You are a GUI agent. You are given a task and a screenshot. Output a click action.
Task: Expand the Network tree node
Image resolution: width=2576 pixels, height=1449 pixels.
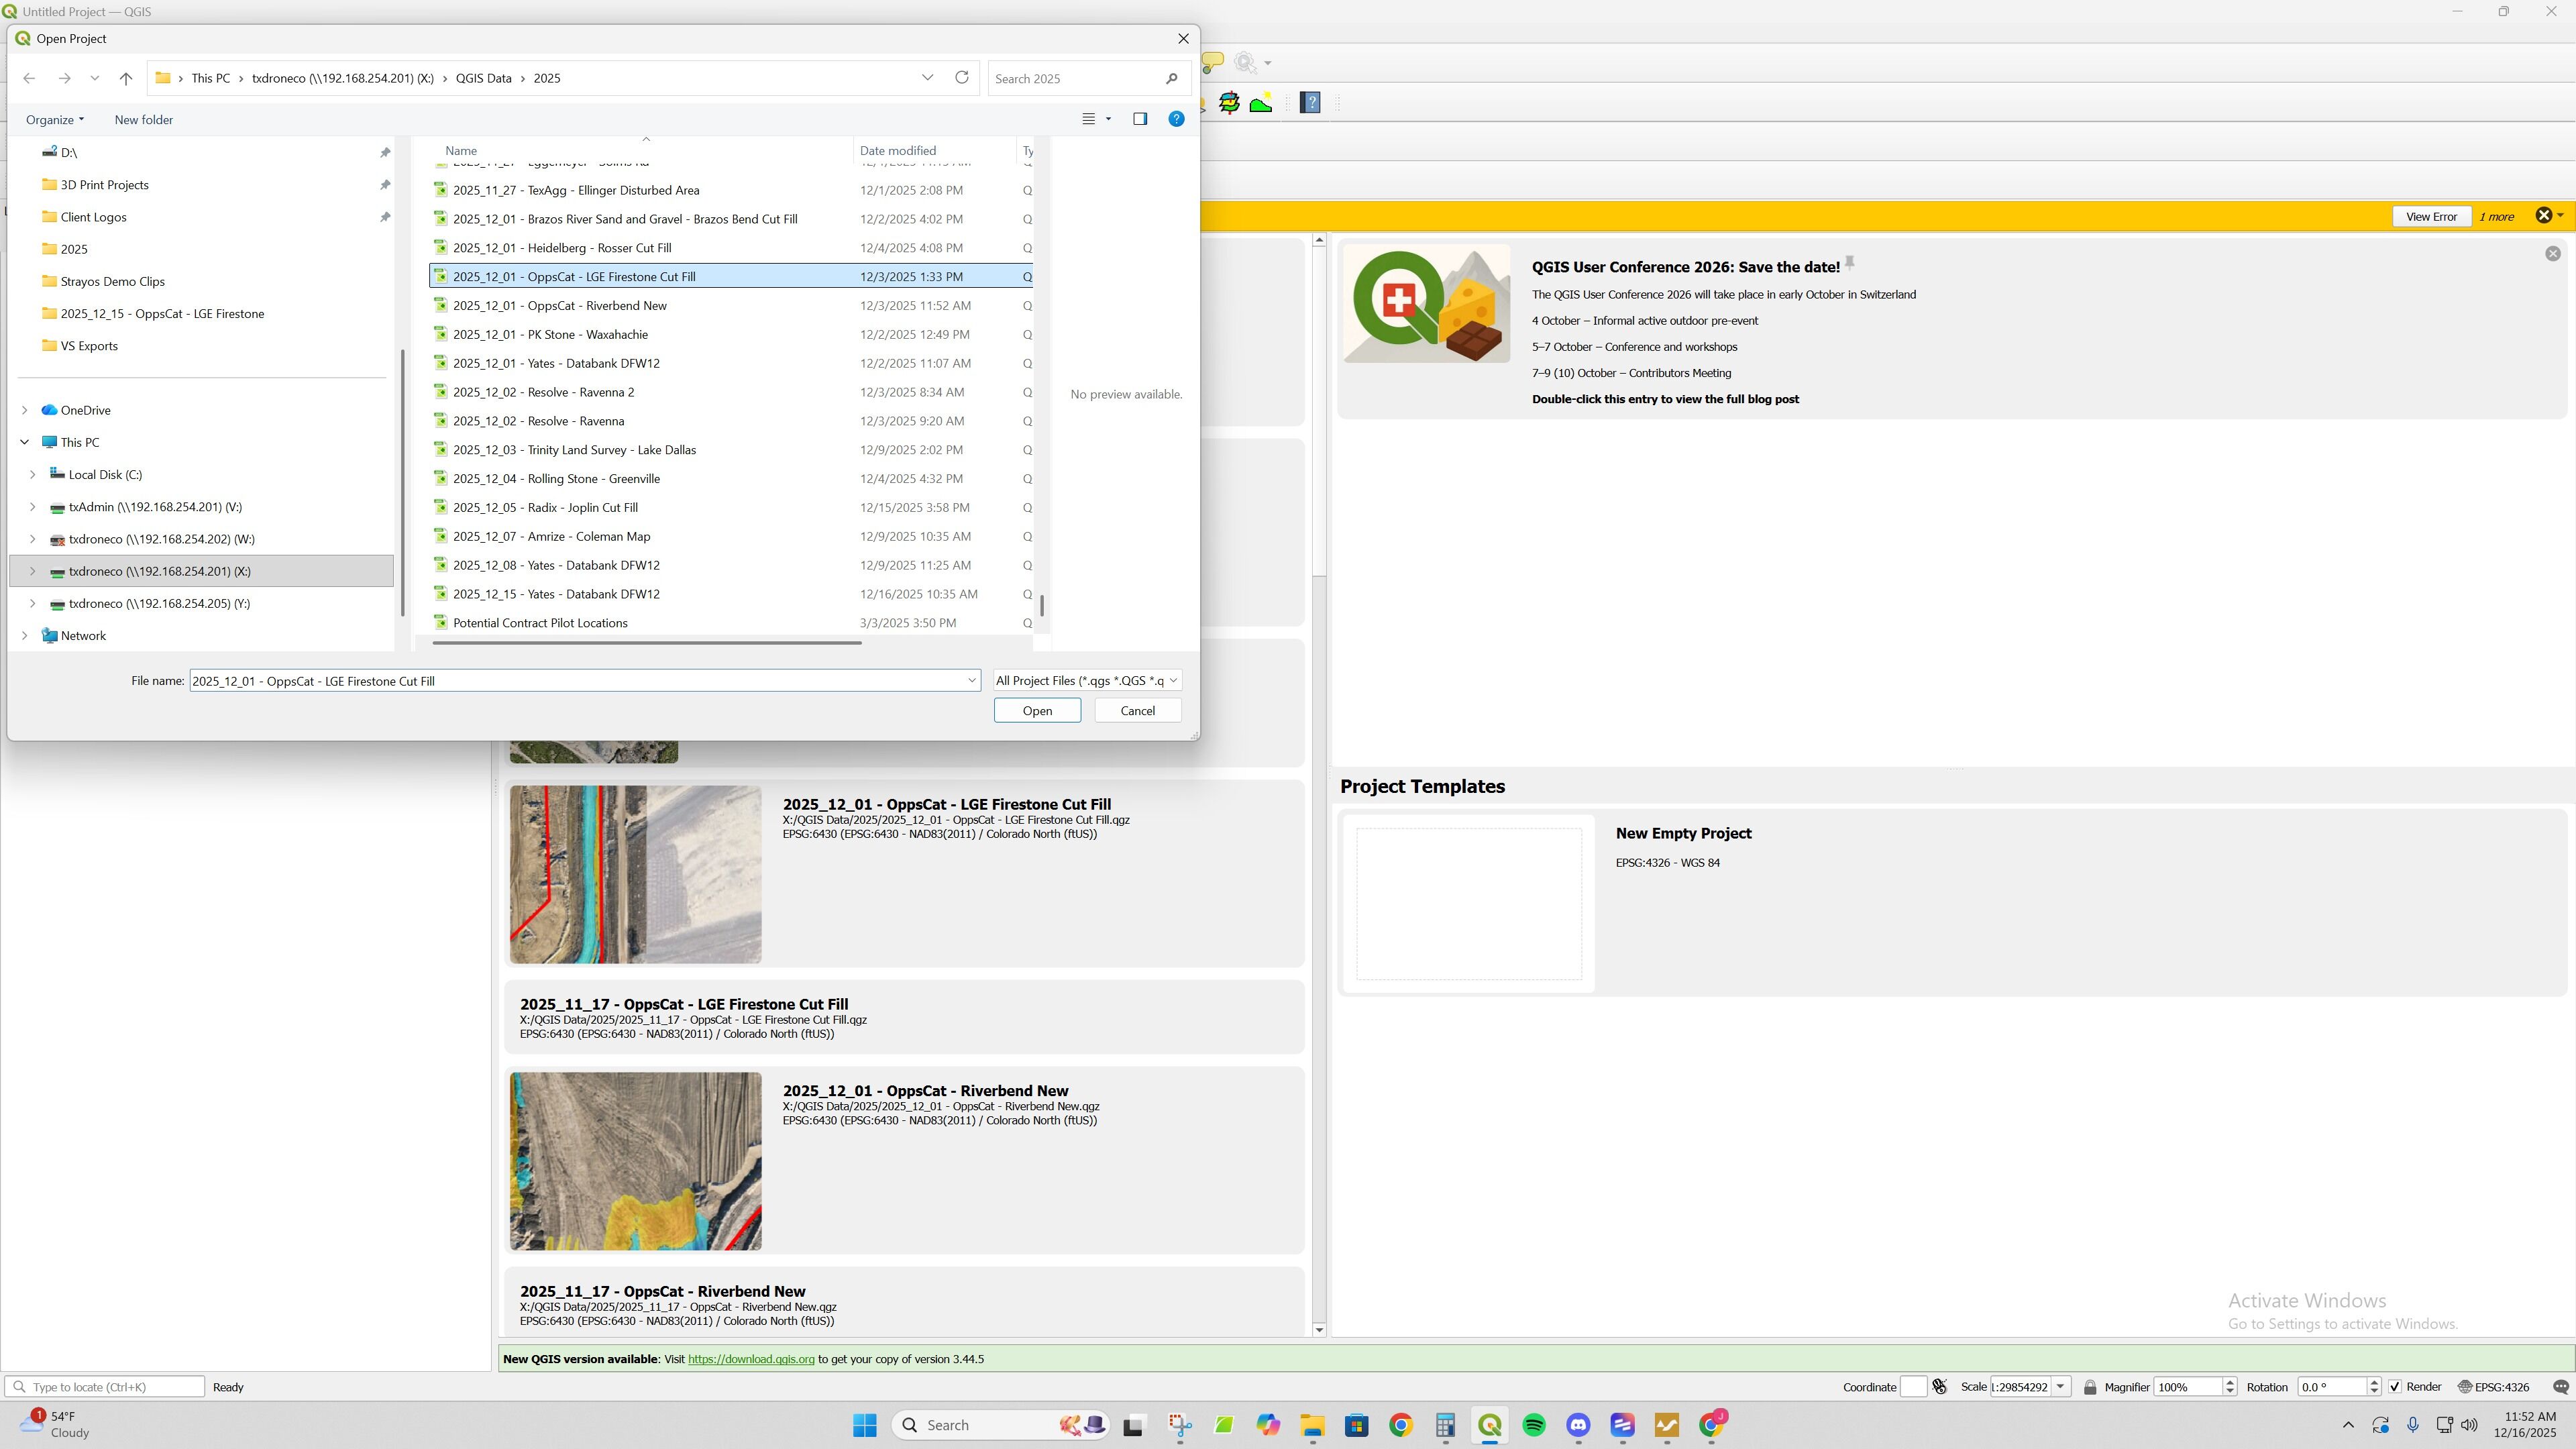25,636
